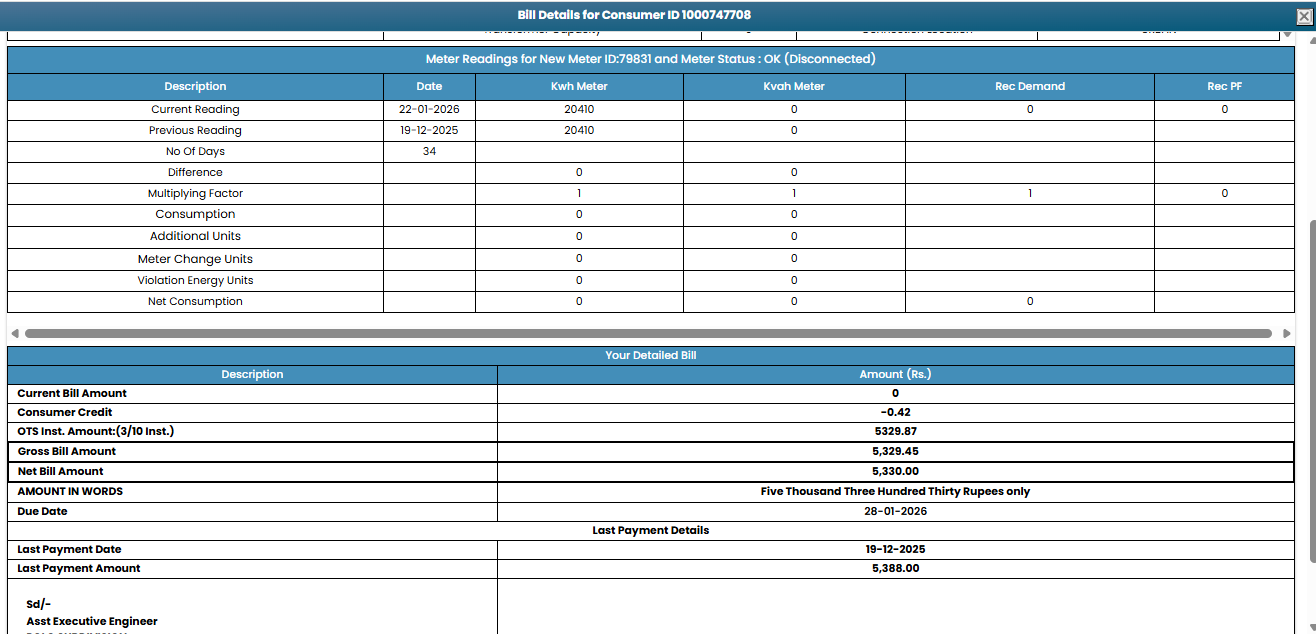Select the AMOUNT IN WORDS label
This screenshot has width=1316, height=634.
coord(70,491)
